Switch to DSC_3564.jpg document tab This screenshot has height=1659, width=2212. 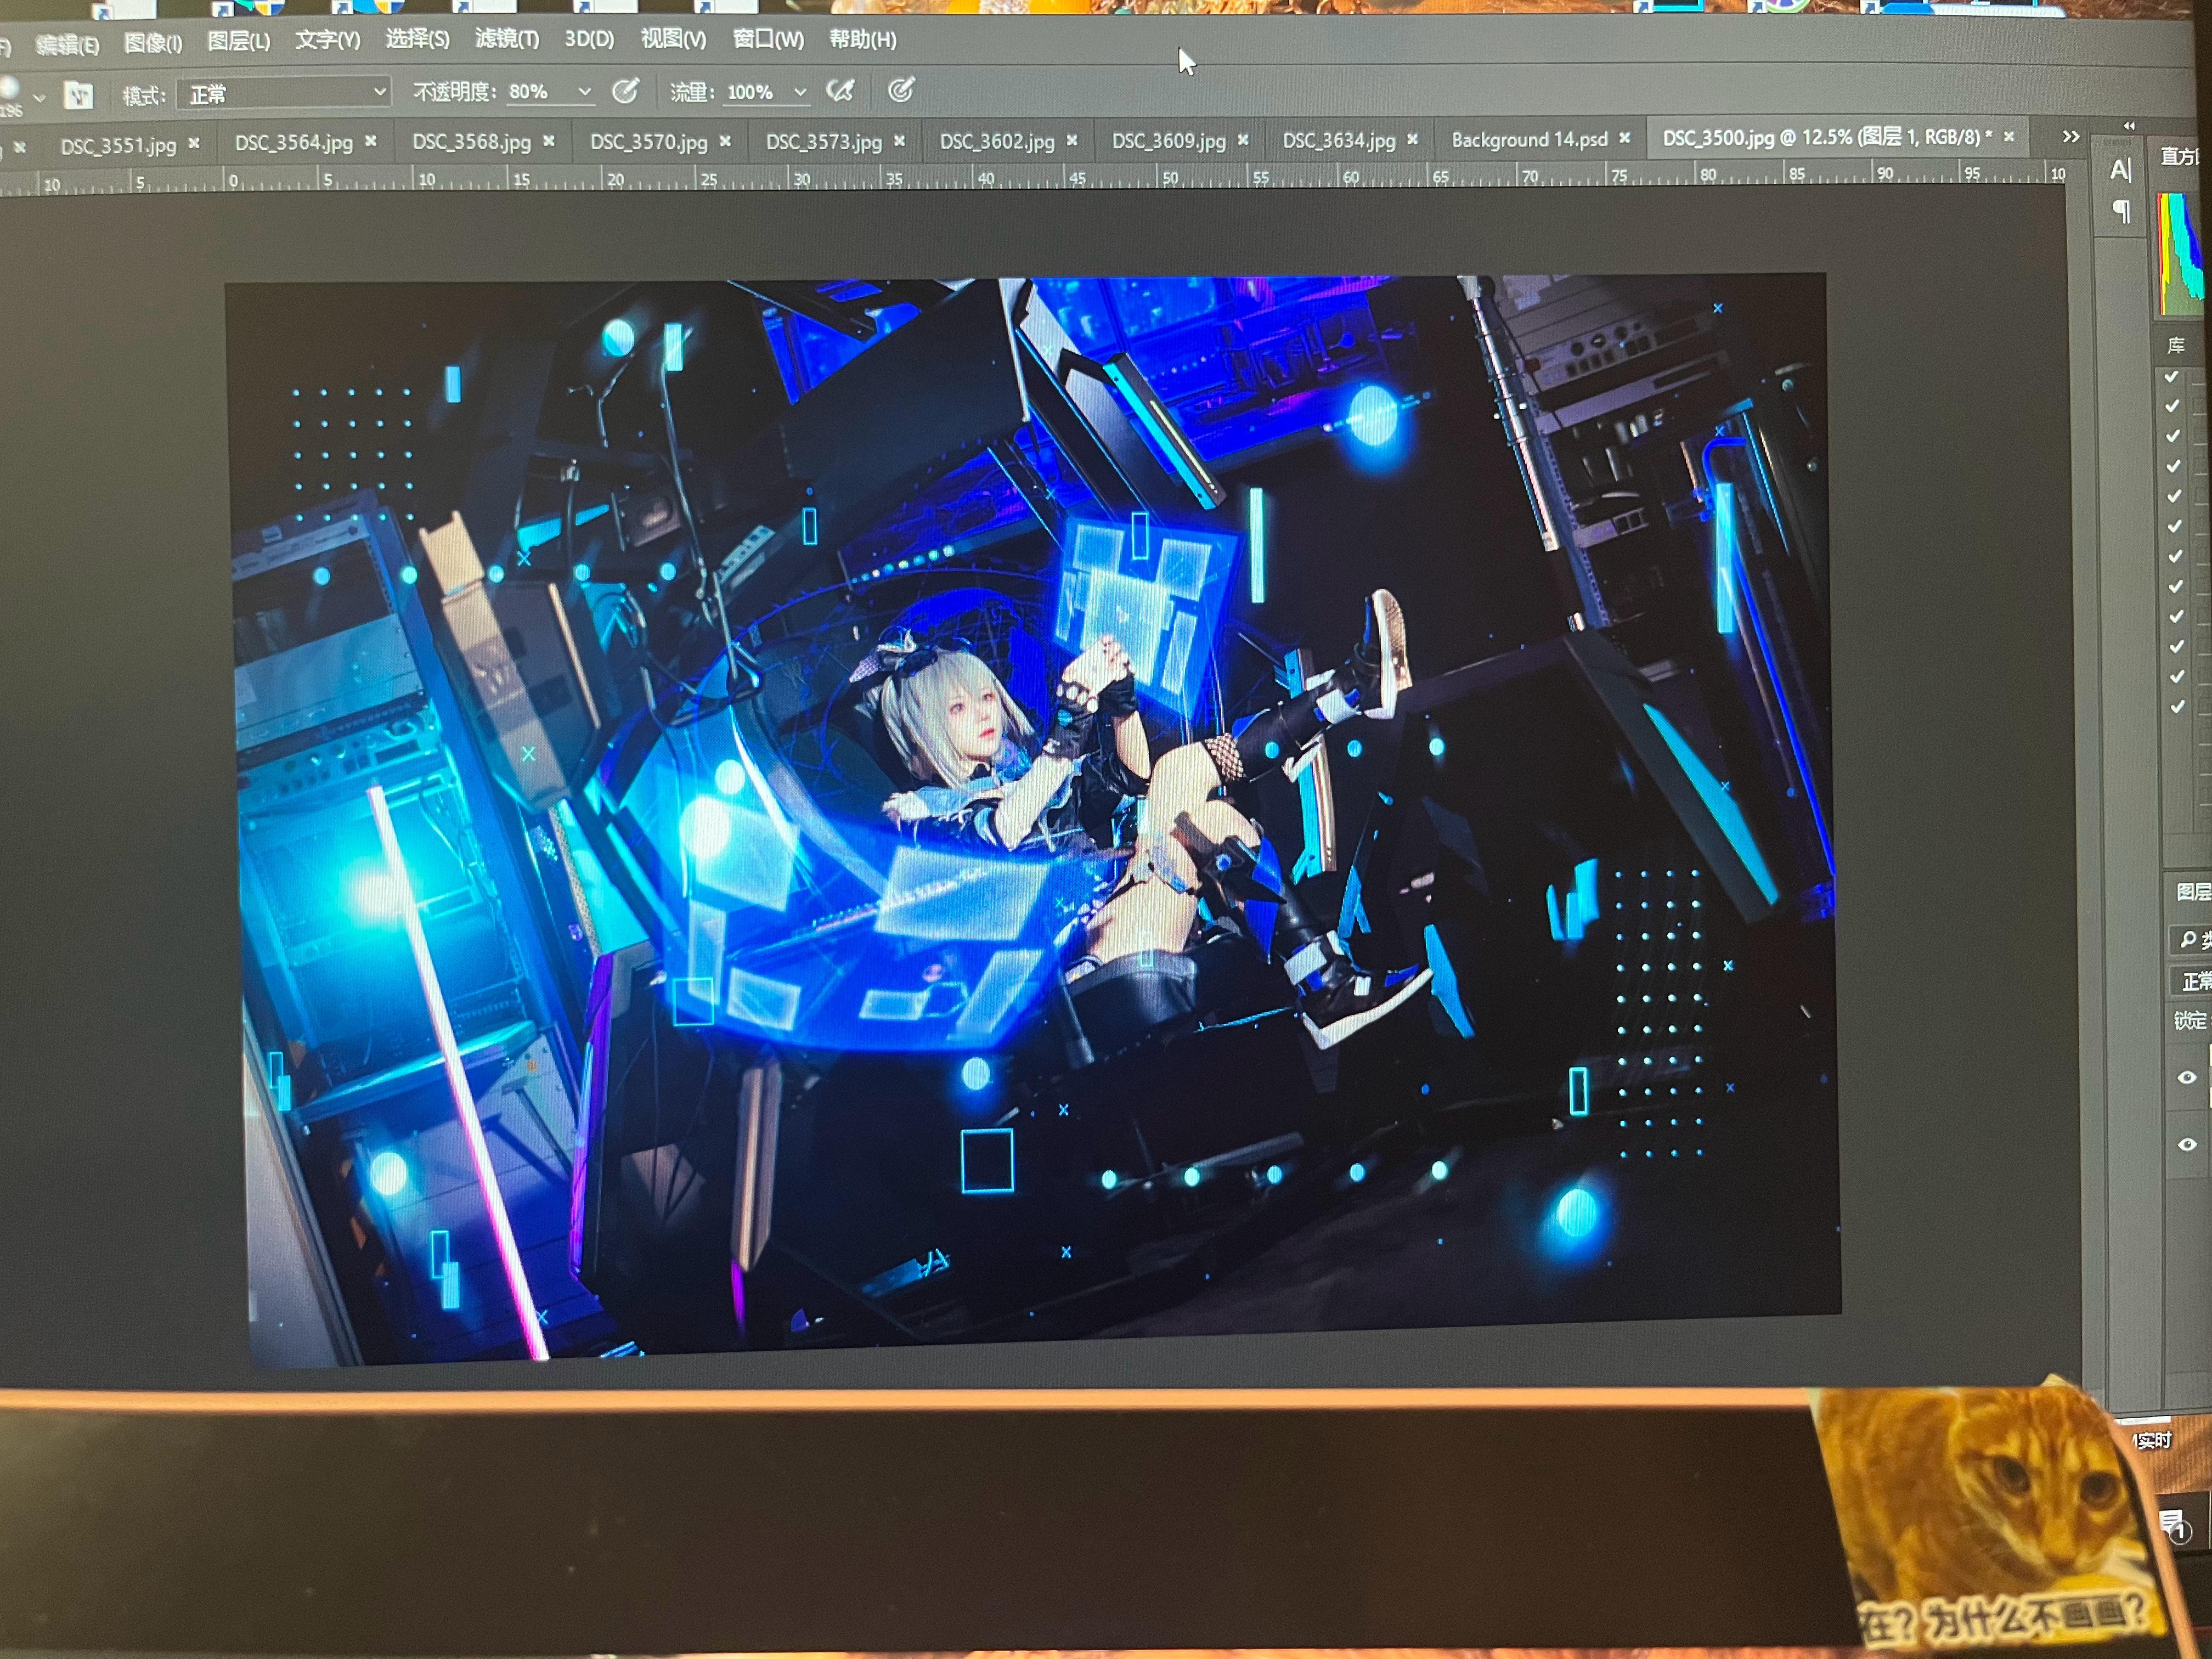(x=294, y=143)
